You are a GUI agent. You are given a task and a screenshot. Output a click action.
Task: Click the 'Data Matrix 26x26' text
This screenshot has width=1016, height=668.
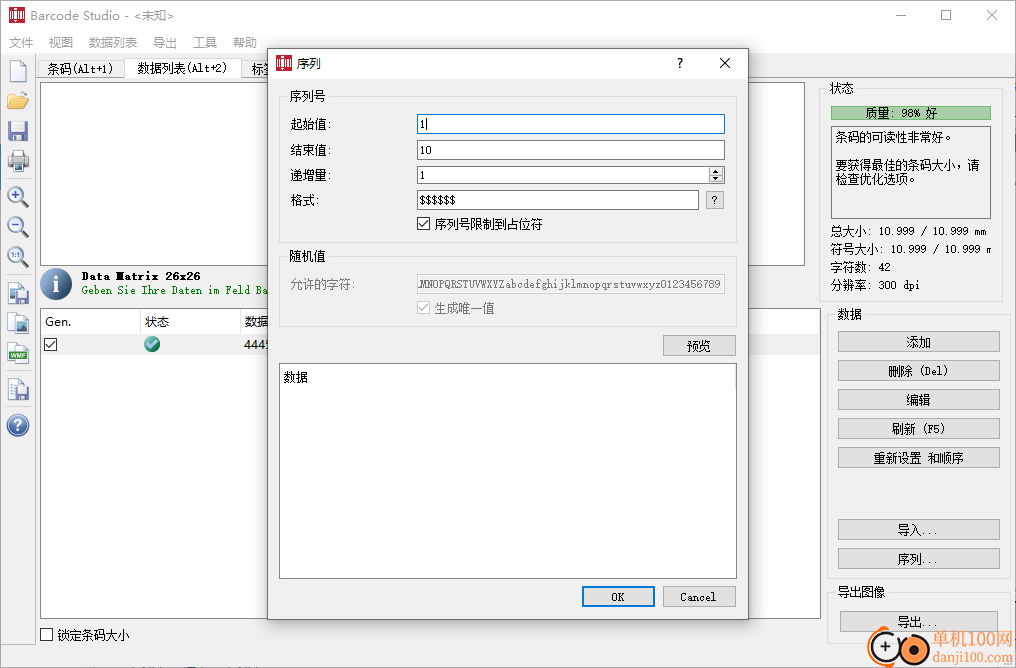(x=141, y=276)
